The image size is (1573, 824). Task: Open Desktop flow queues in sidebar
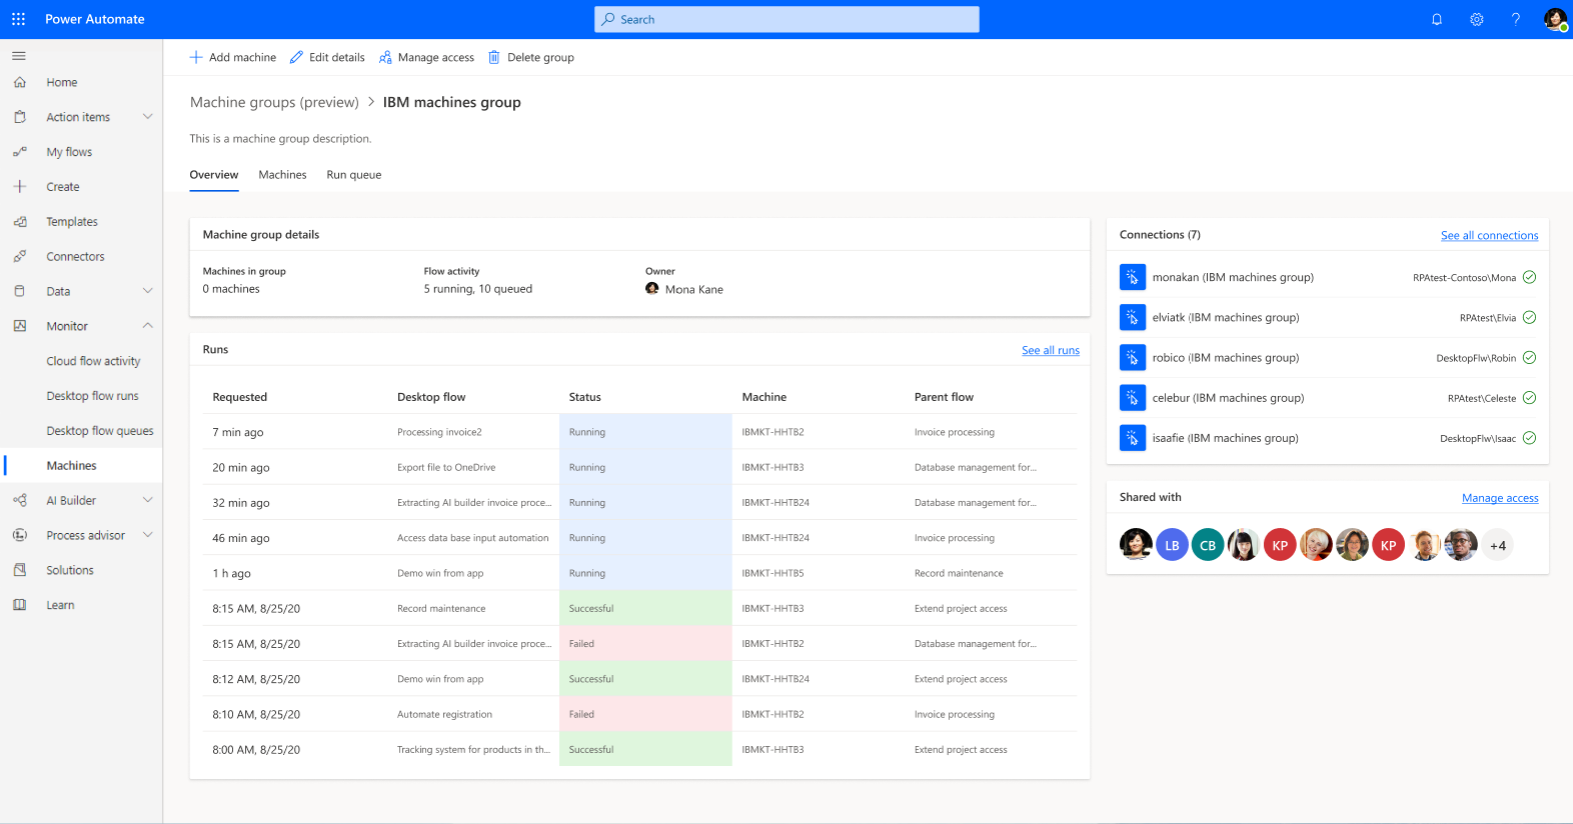click(100, 431)
